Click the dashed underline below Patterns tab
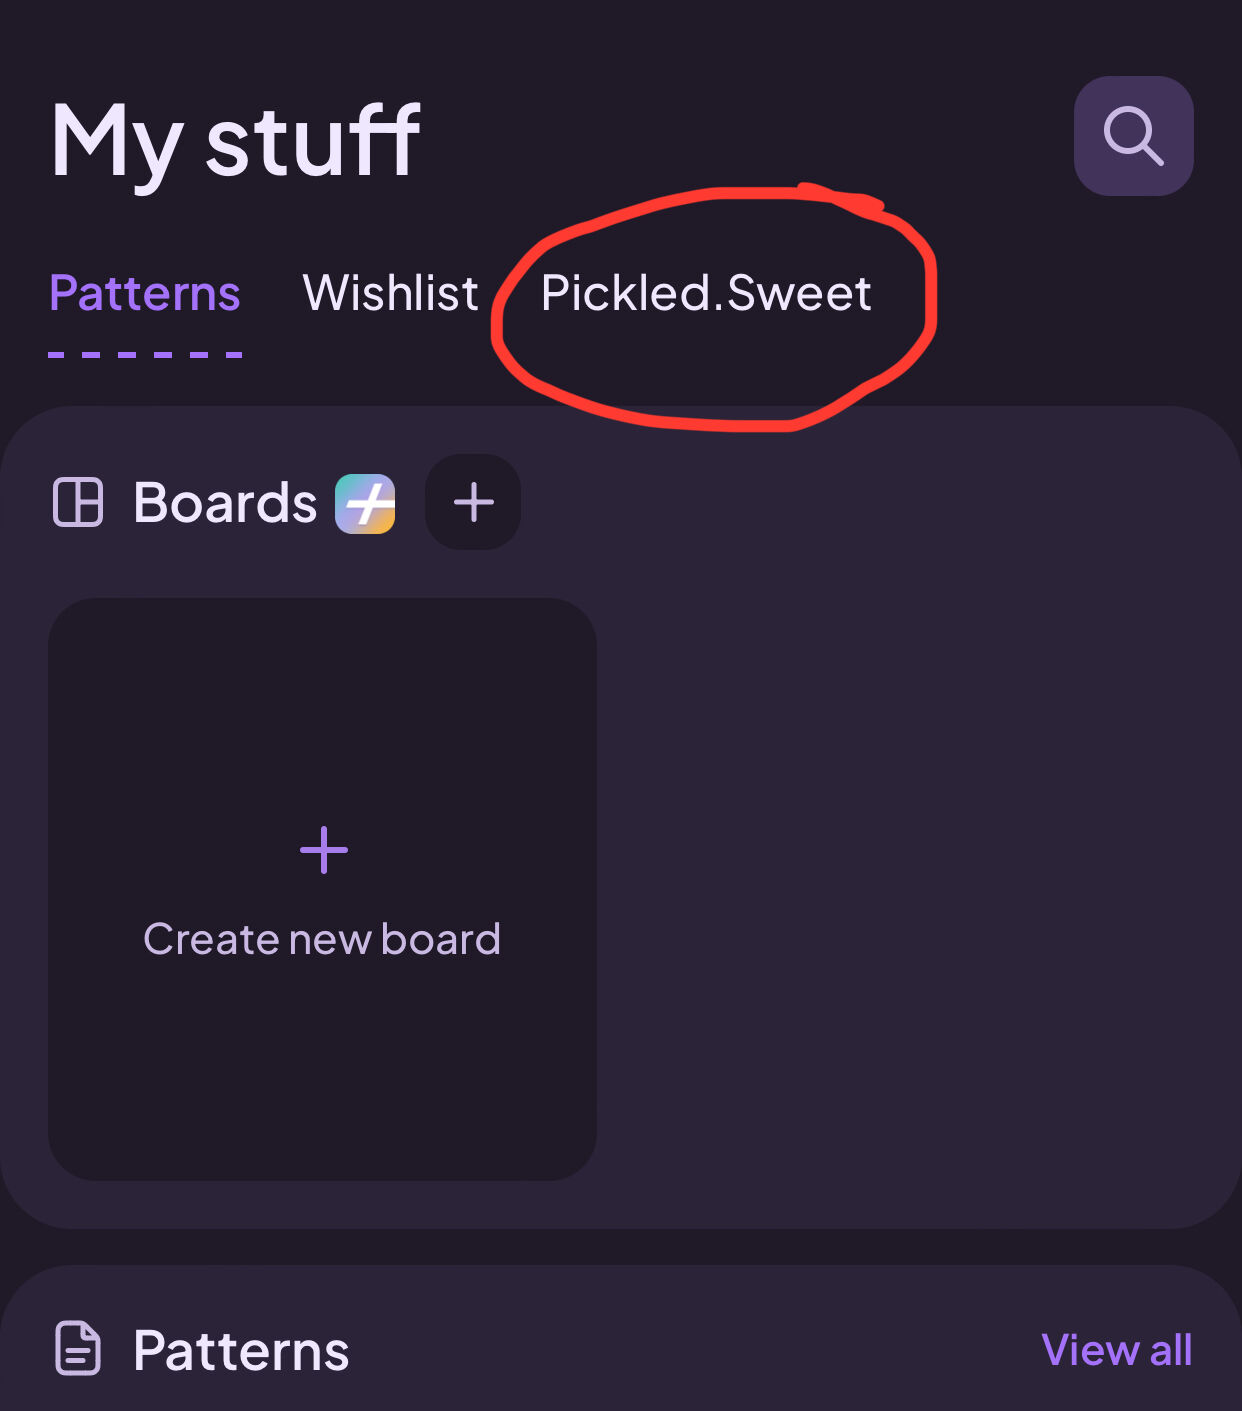The image size is (1242, 1411). (x=145, y=354)
